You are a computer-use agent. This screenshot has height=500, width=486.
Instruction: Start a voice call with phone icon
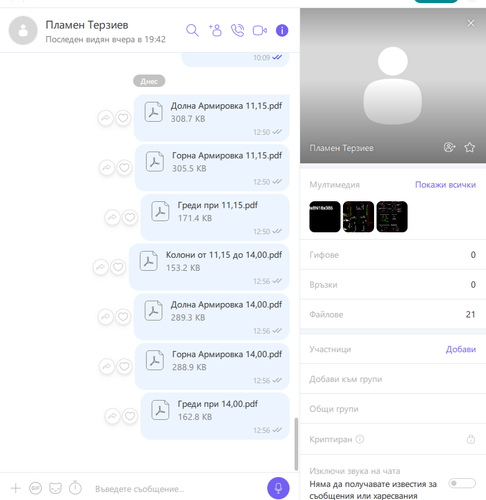(237, 30)
